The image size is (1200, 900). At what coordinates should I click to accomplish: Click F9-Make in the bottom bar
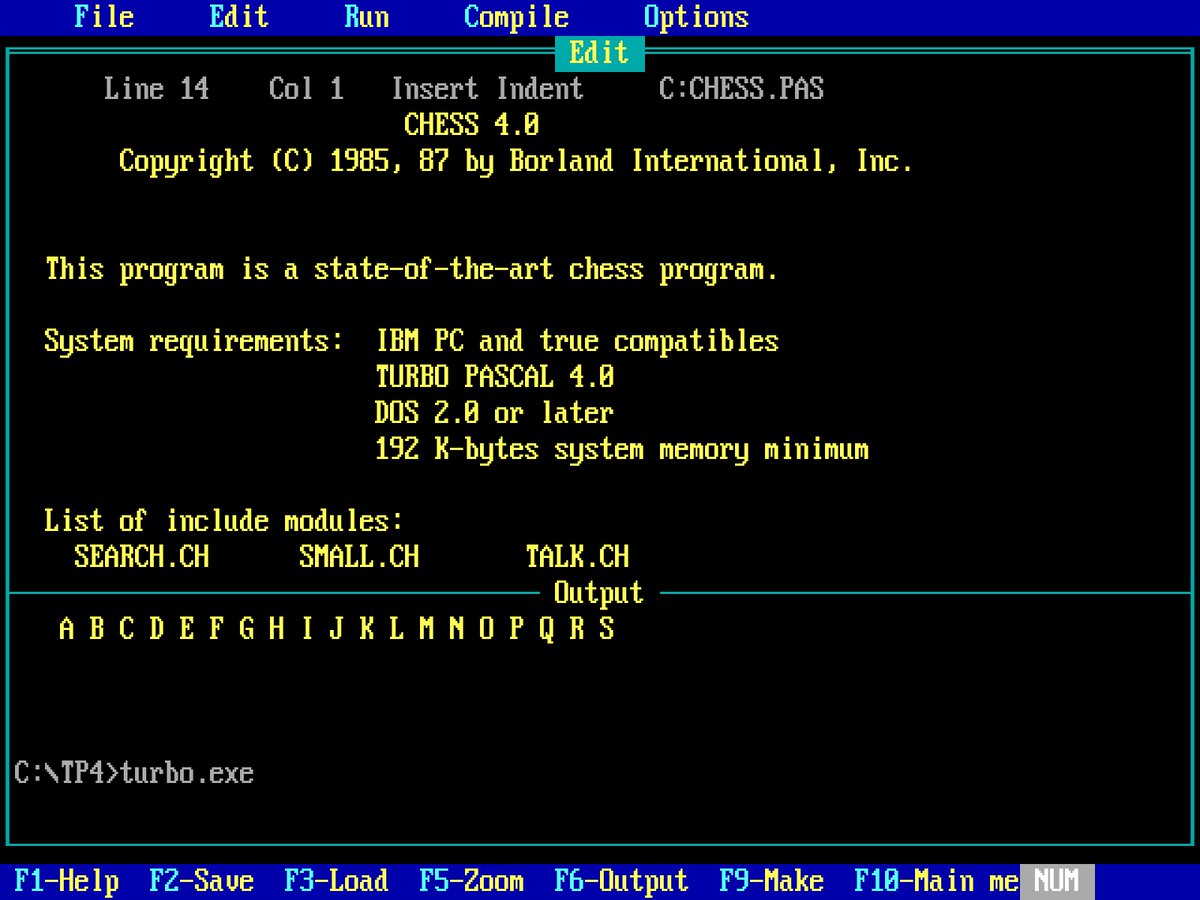tap(772, 881)
